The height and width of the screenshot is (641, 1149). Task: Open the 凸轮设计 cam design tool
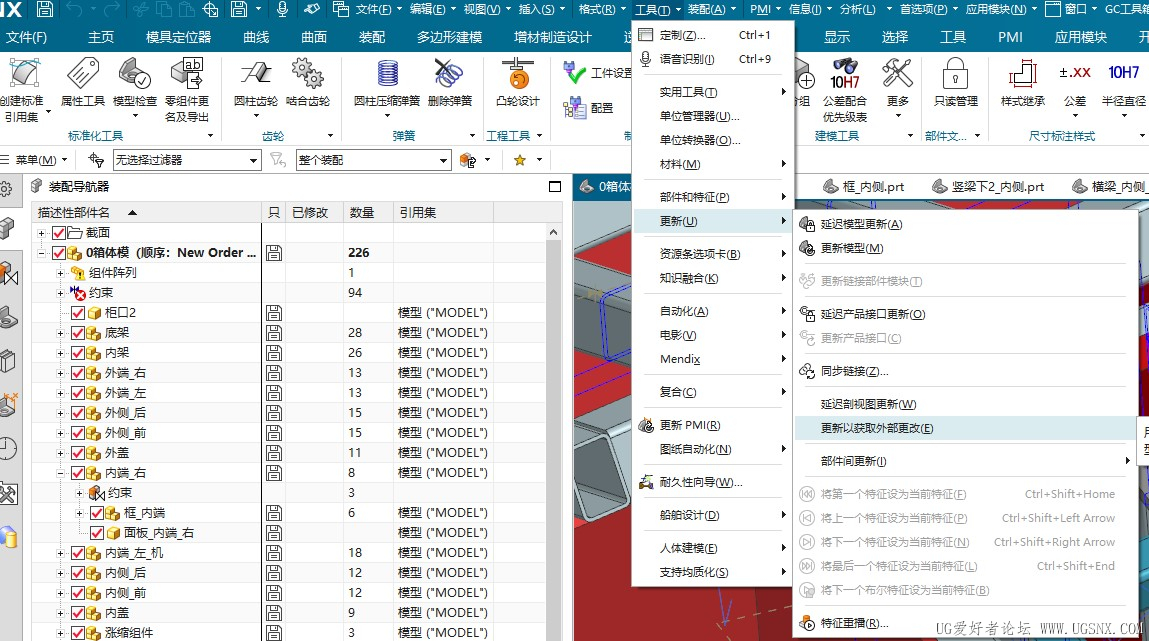(x=518, y=82)
